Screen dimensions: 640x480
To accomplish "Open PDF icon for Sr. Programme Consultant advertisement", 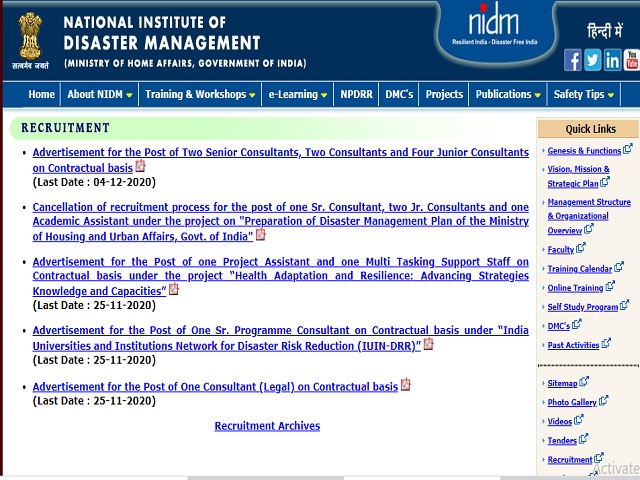I will 429,344.
